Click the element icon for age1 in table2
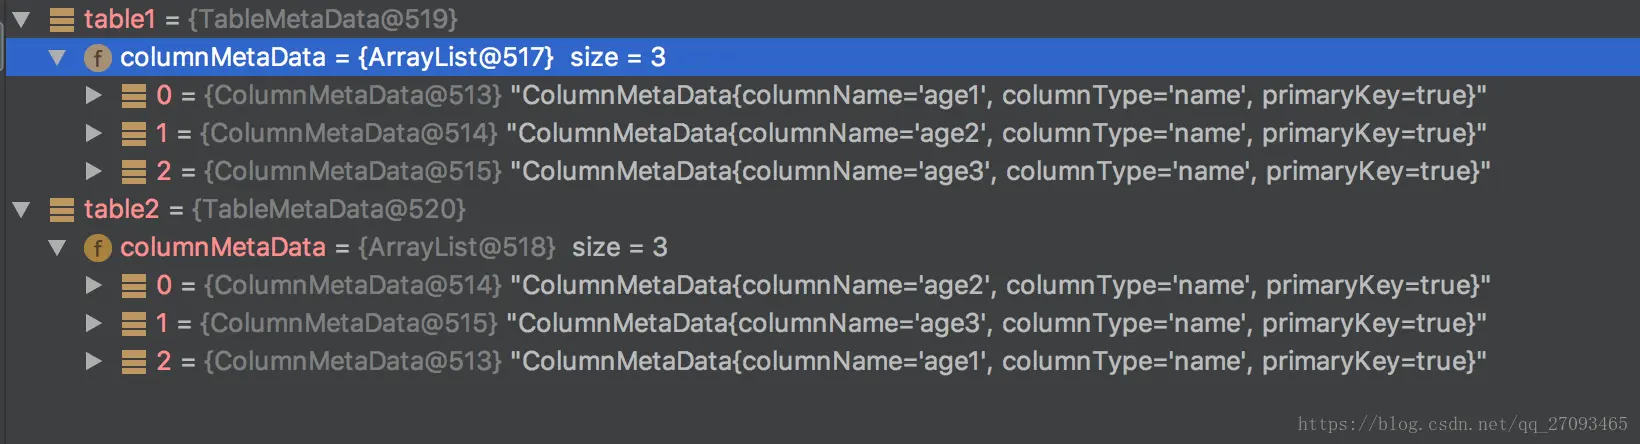This screenshot has height=444, width=1640. pos(133,362)
